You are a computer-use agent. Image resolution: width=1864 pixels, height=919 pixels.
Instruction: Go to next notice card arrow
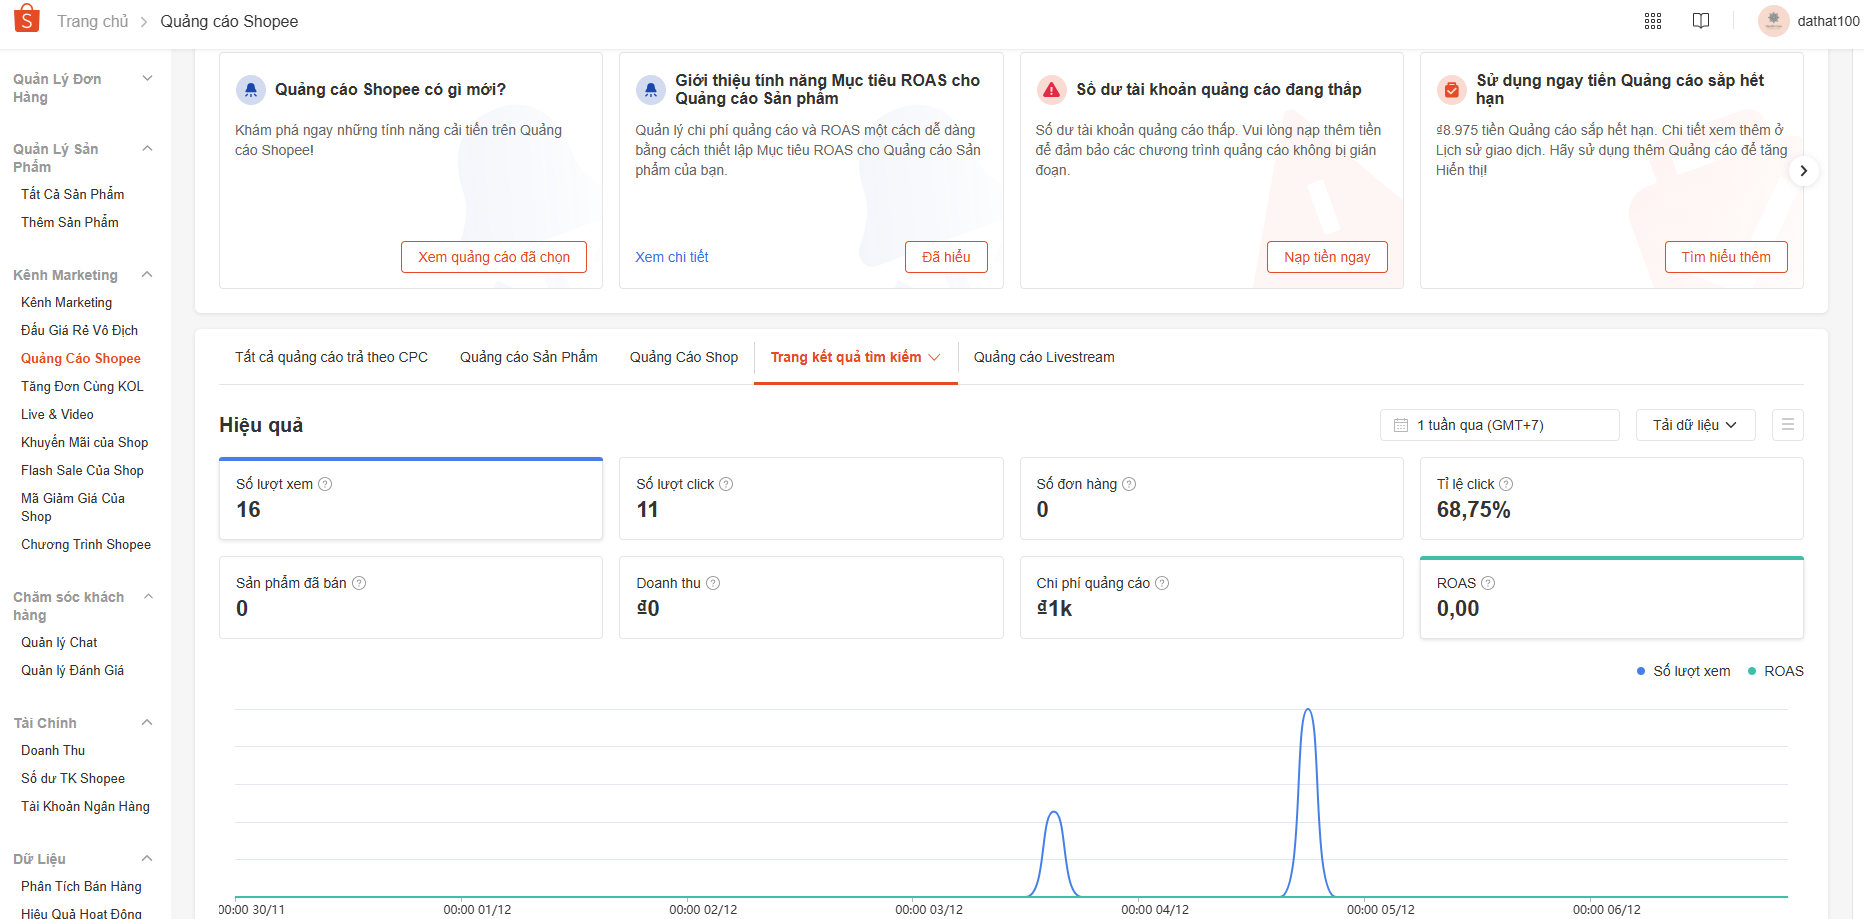tap(1803, 171)
